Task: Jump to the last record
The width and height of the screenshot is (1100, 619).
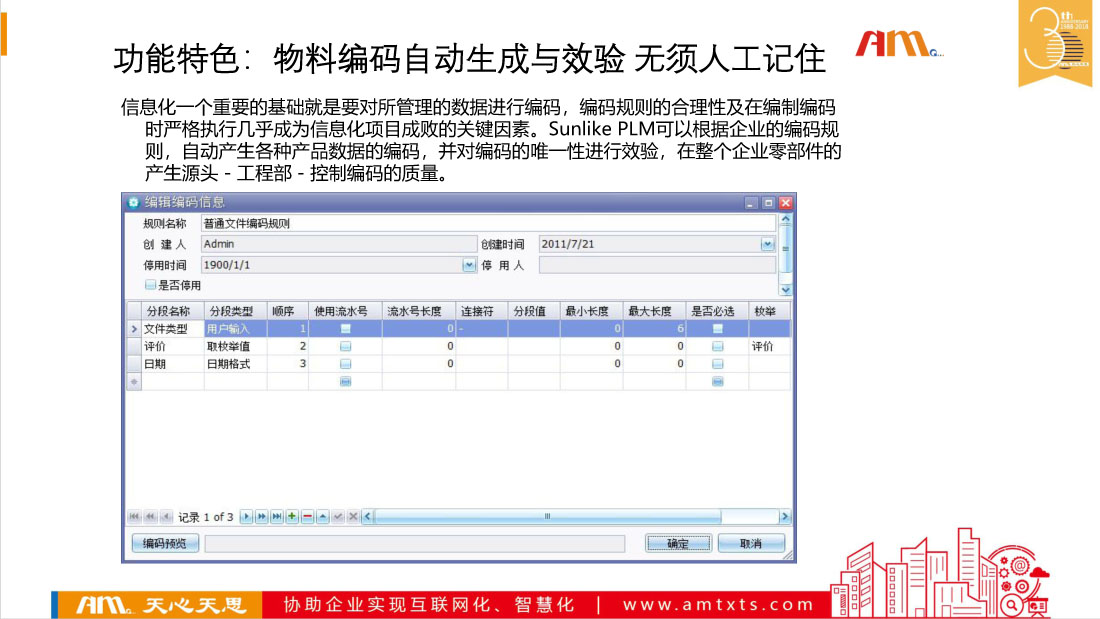Action: point(277,517)
